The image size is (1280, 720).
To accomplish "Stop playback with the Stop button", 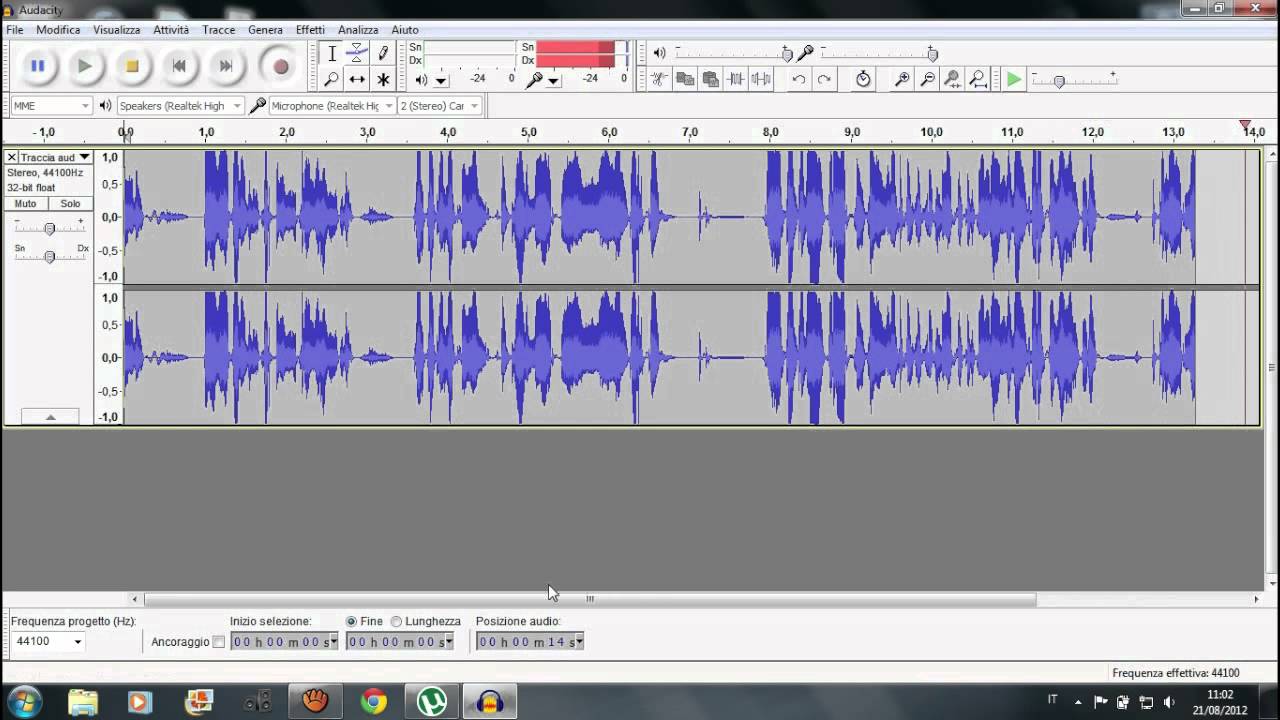I will coord(132,66).
